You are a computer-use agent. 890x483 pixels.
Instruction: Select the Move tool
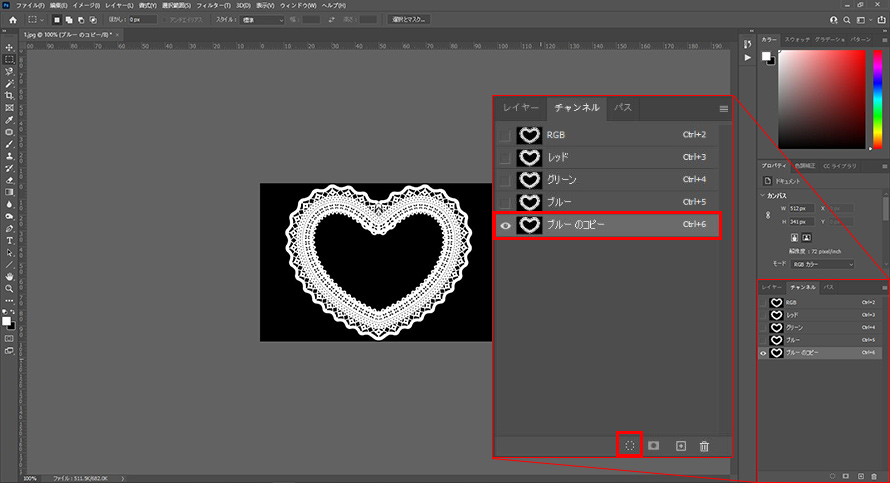coord(9,48)
